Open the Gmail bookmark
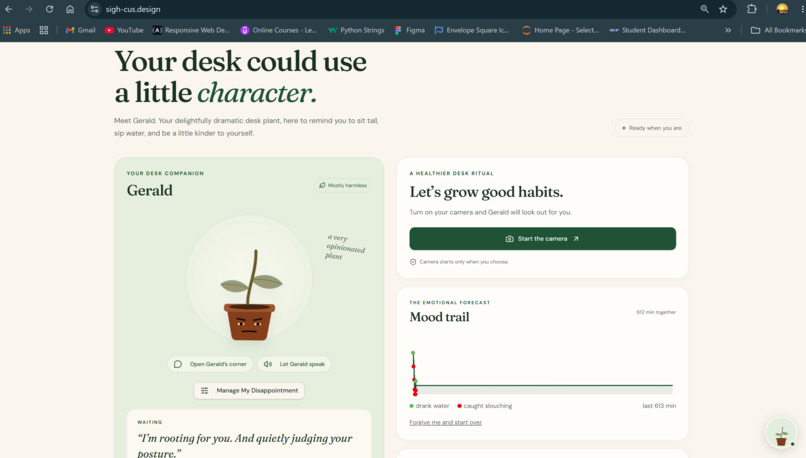 click(x=81, y=30)
